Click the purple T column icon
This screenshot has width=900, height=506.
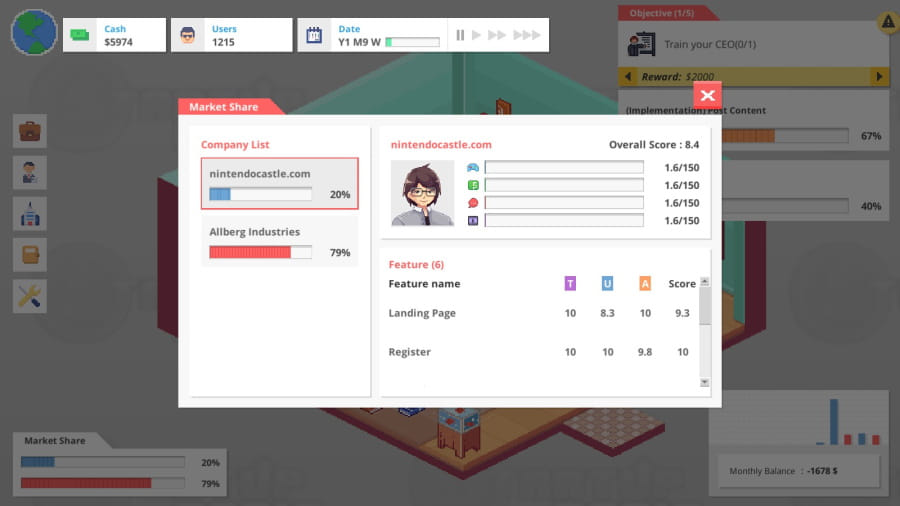coord(570,284)
